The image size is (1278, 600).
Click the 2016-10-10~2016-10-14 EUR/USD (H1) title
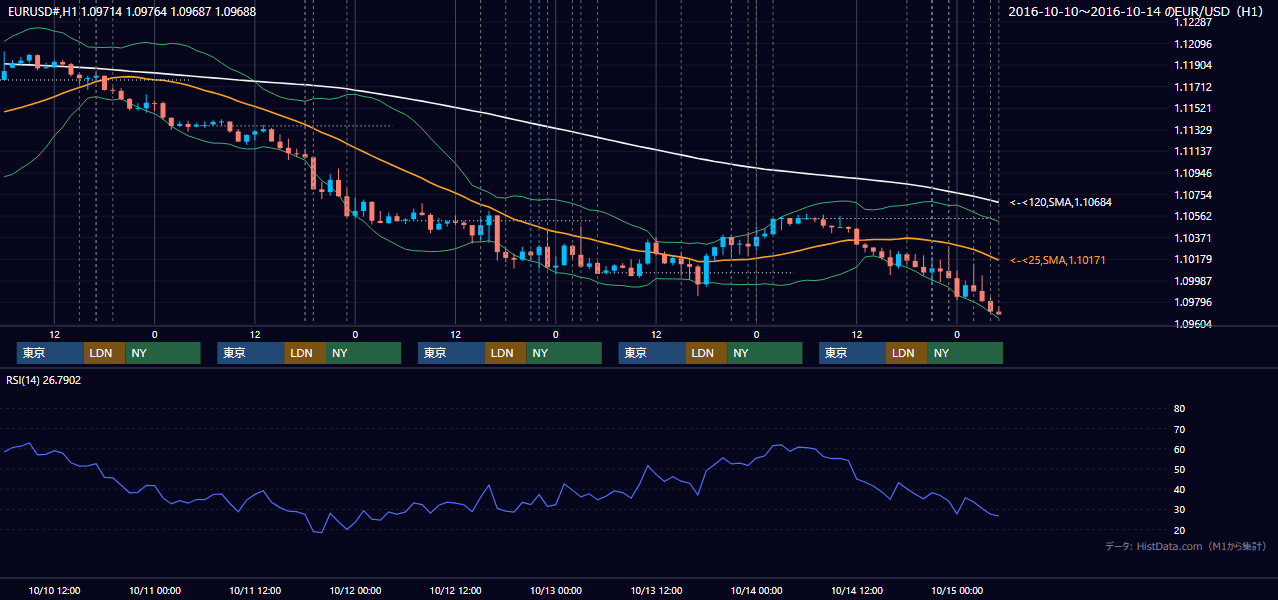point(1136,11)
